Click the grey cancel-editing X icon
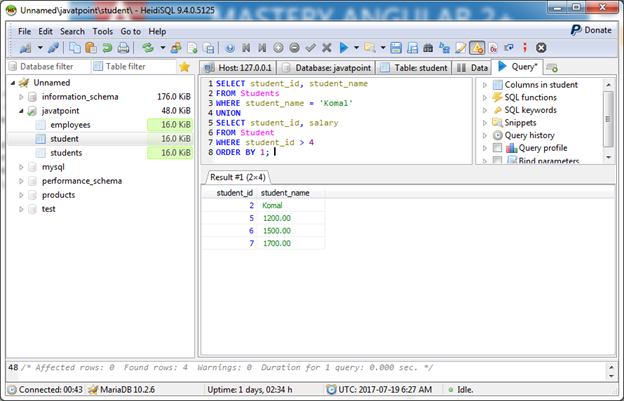Screen dimensions: 624x401 tap(327, 48)
